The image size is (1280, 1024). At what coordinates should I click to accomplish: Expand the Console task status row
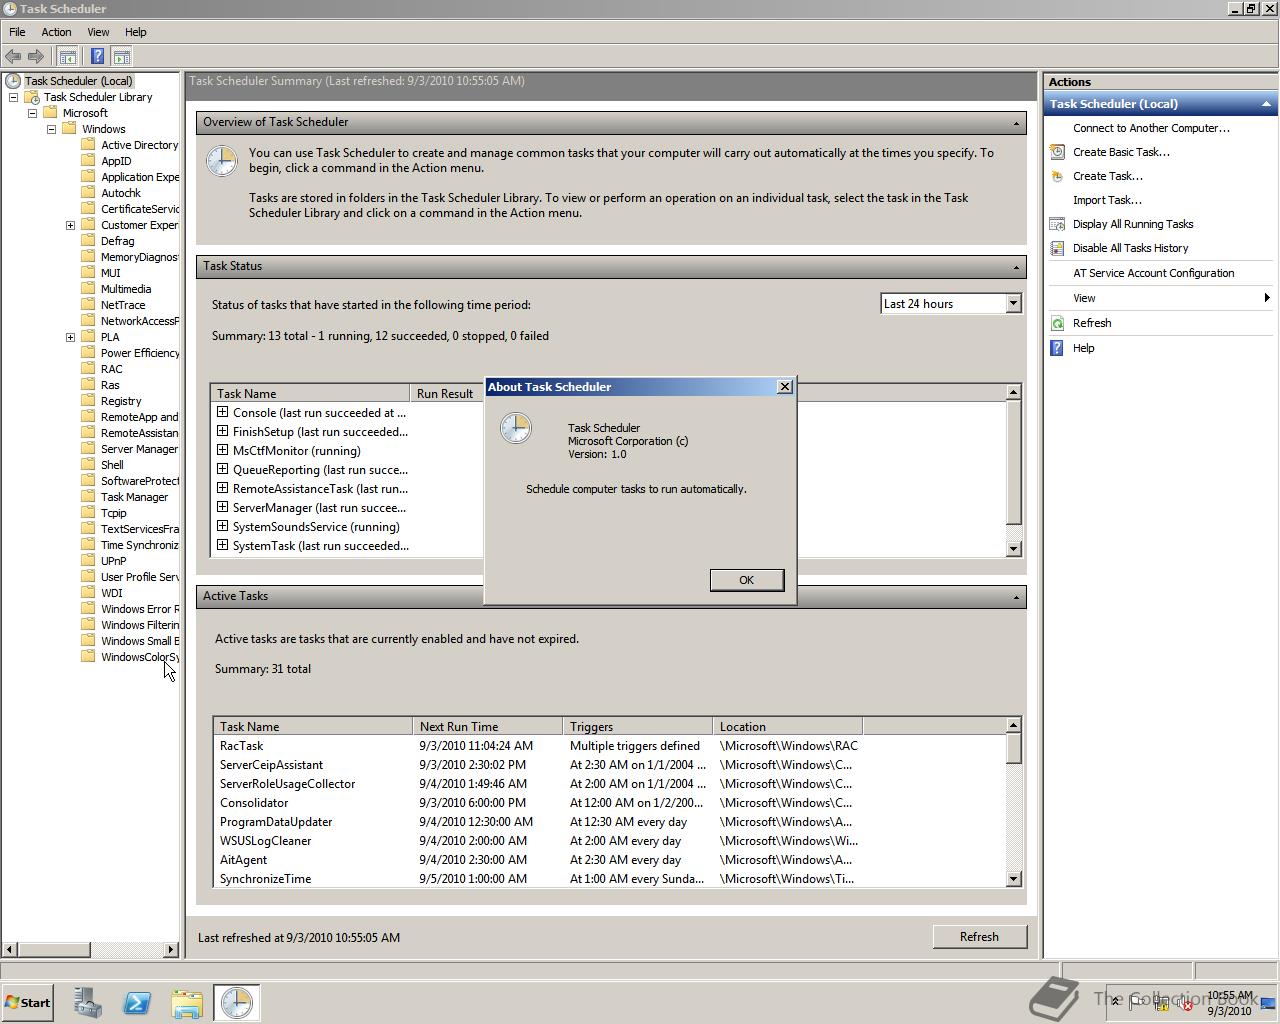pyautogui.click(x=222, y=412)
